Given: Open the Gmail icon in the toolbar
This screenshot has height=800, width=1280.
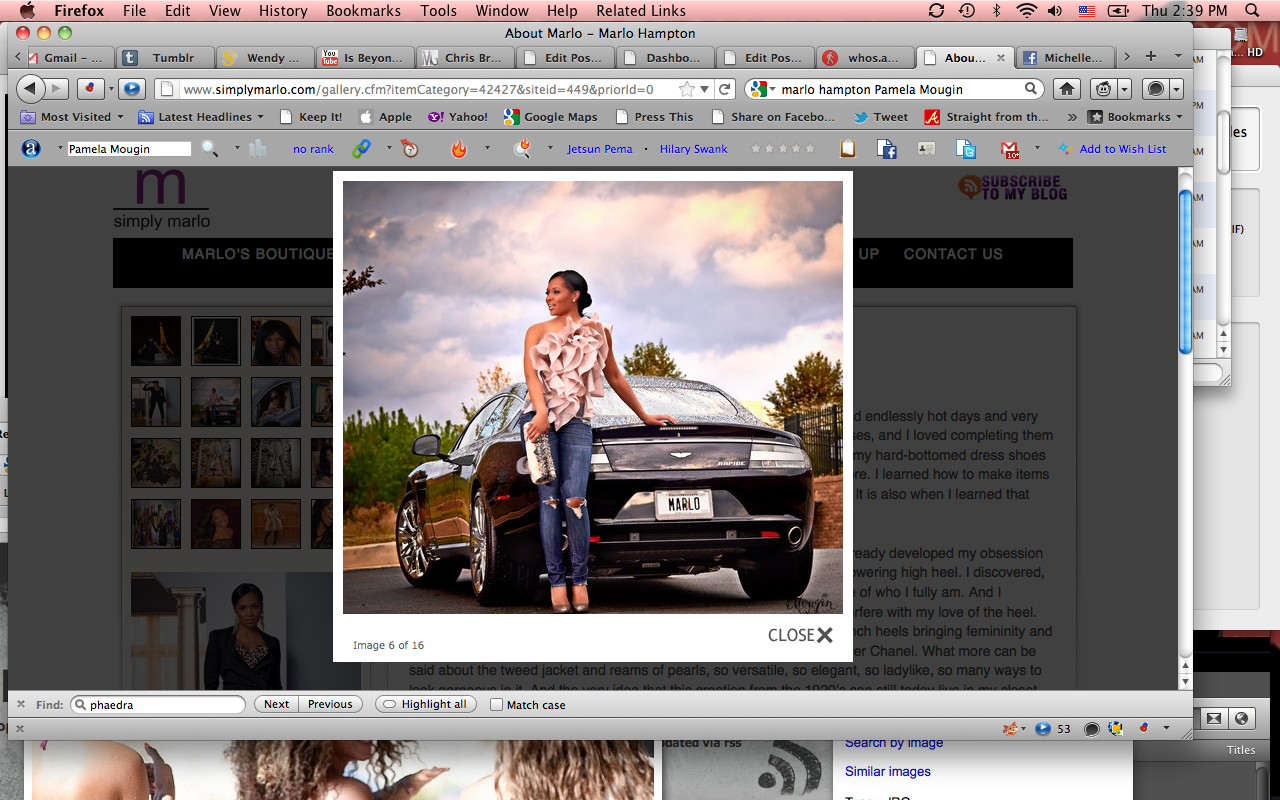Looking at the screenshot, I should tap(1009, 149).
